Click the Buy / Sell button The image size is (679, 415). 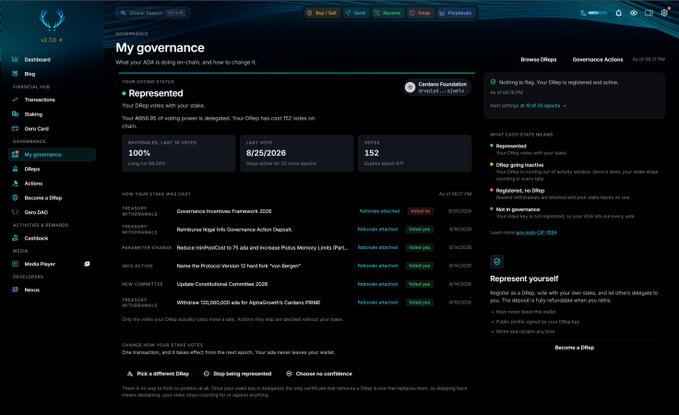click(322, 13)
